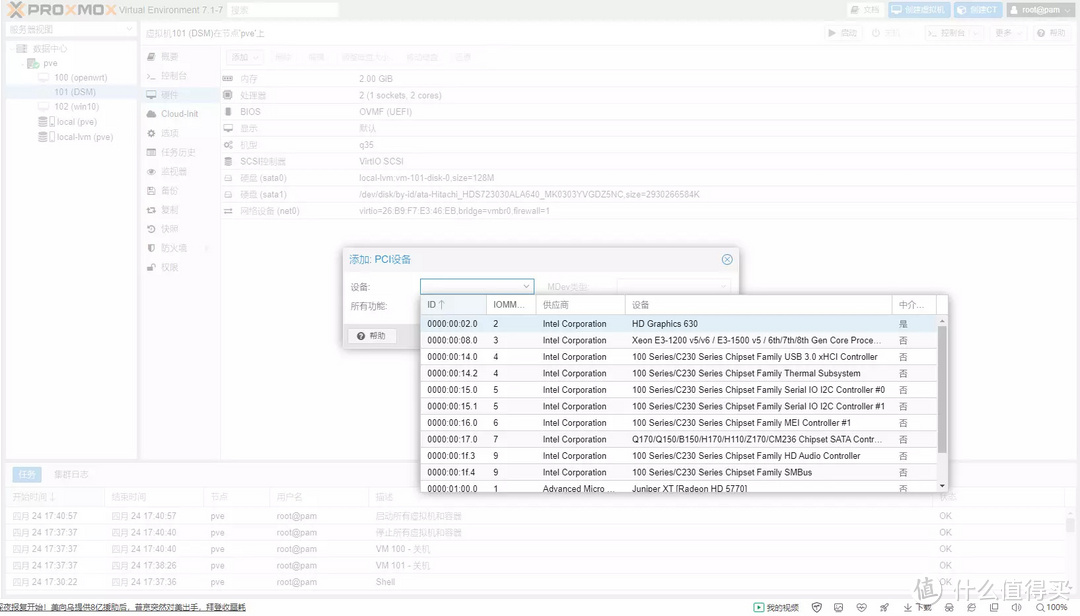Image resolution: width=1080 pixels, height=616 pixels.
Task: Switch to the 任务 tasks tab
Action: (27, 475)
